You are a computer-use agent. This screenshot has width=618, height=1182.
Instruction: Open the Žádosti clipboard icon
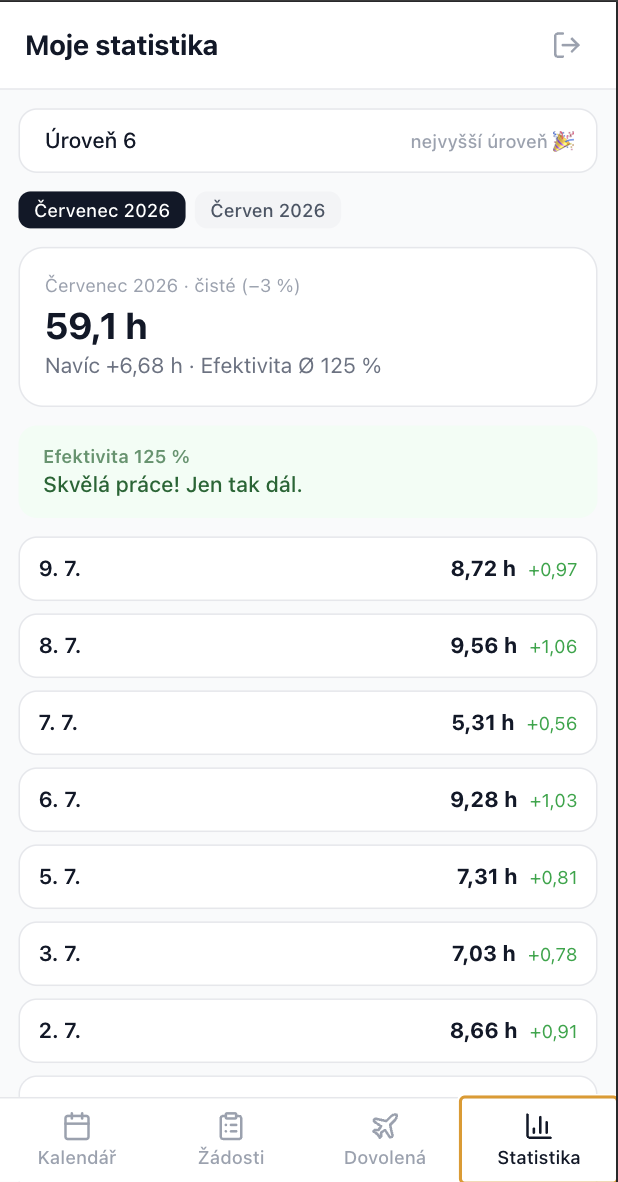[x=231, y=1127]
